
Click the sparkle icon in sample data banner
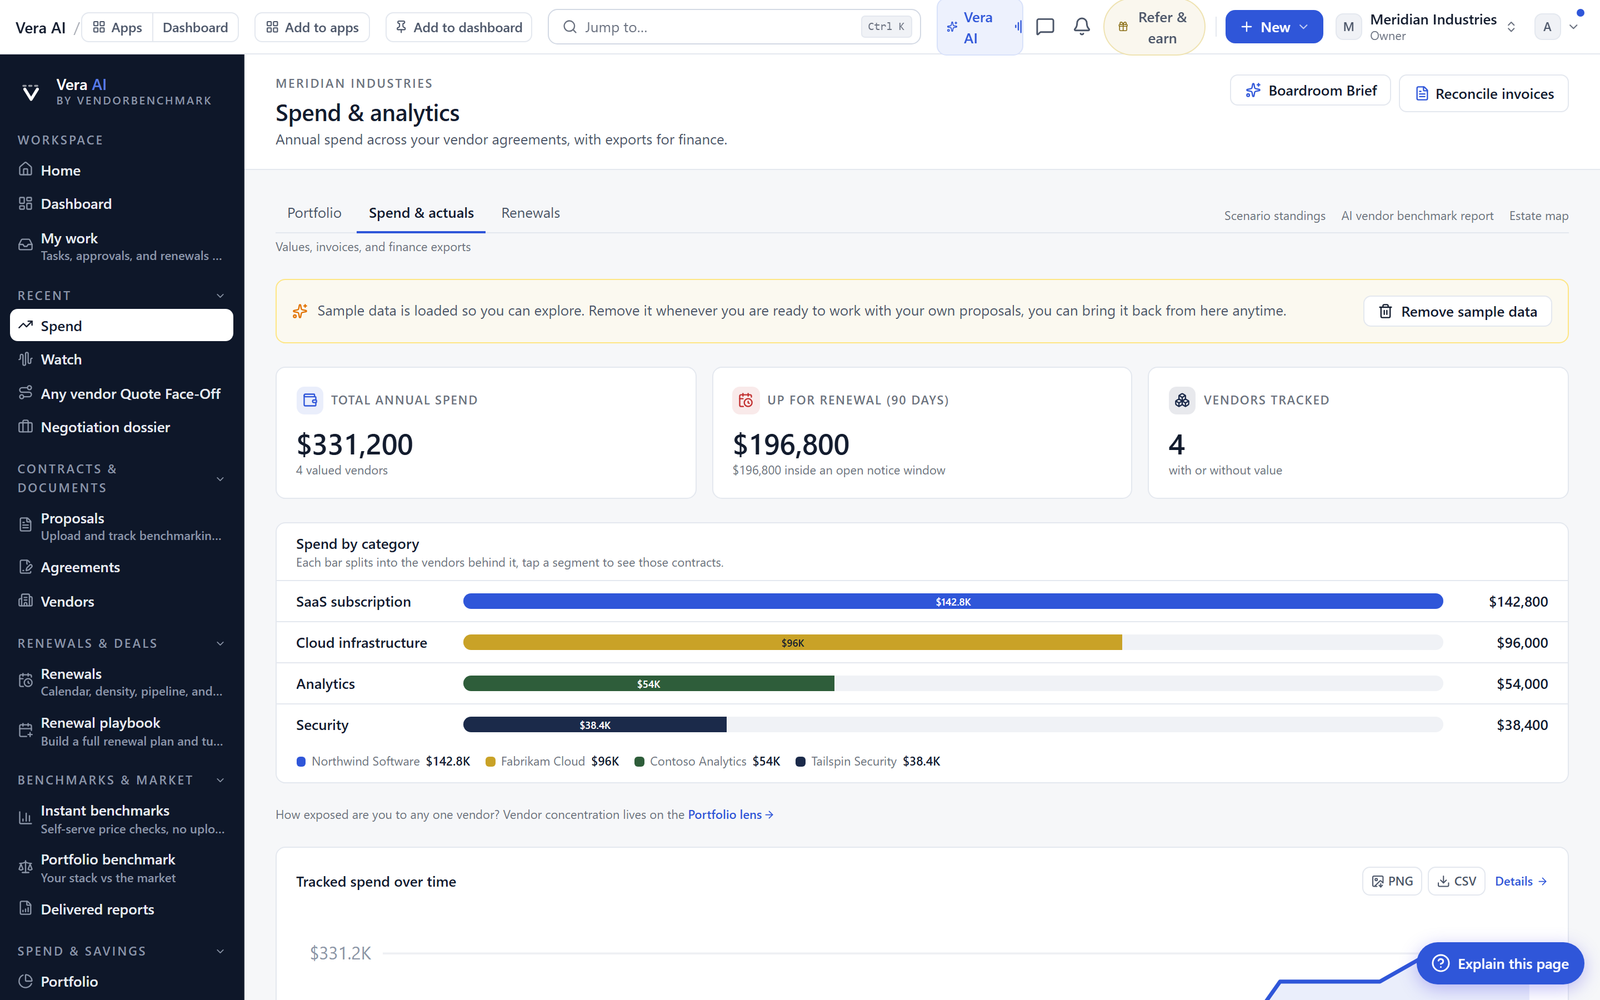point(300,311)
